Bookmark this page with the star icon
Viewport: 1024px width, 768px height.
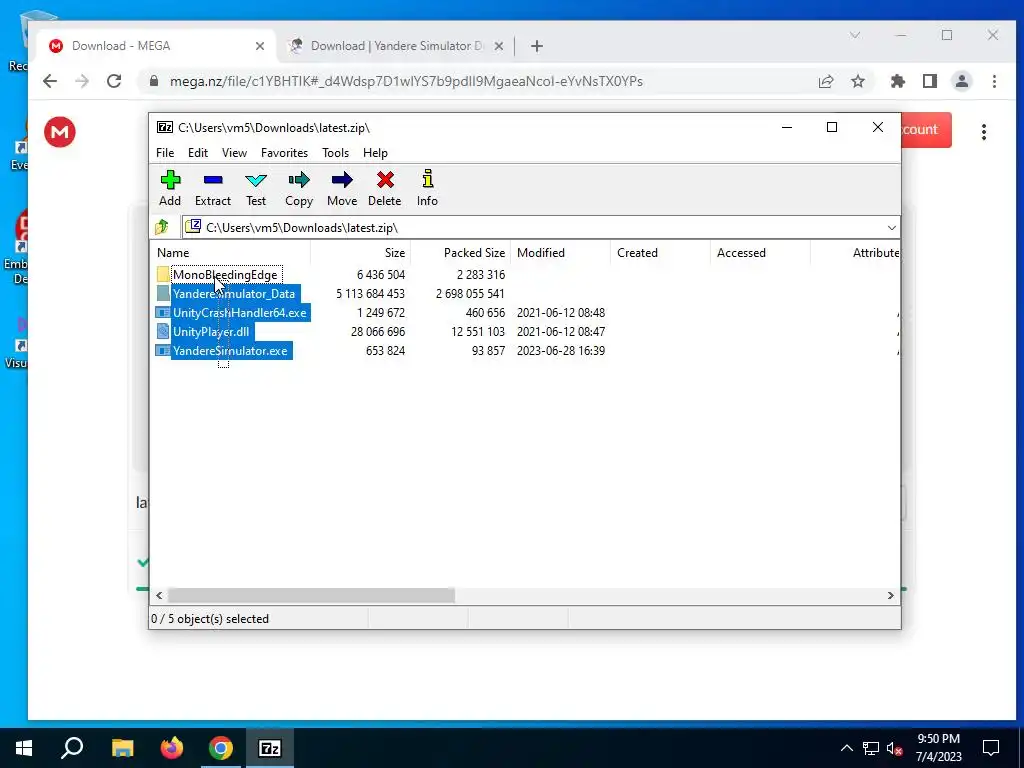(858, 81)
